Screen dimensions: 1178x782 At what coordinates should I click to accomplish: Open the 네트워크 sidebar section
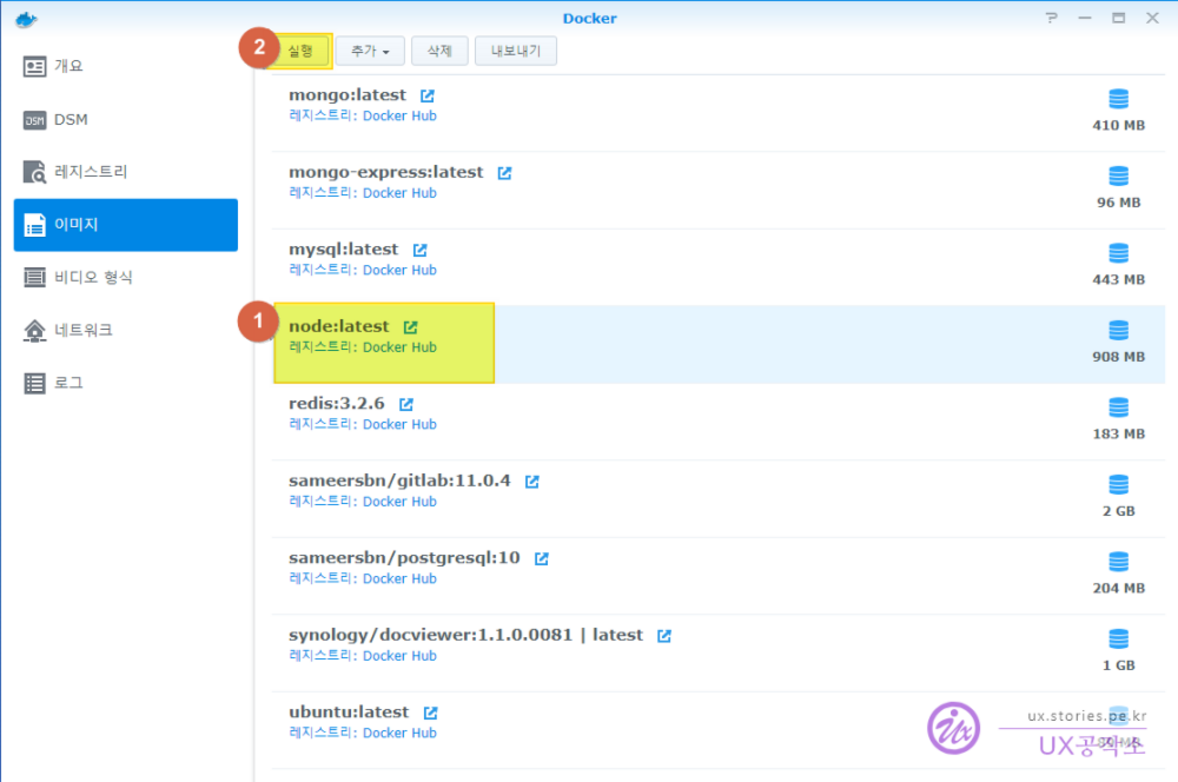click(x=83, y=330)
